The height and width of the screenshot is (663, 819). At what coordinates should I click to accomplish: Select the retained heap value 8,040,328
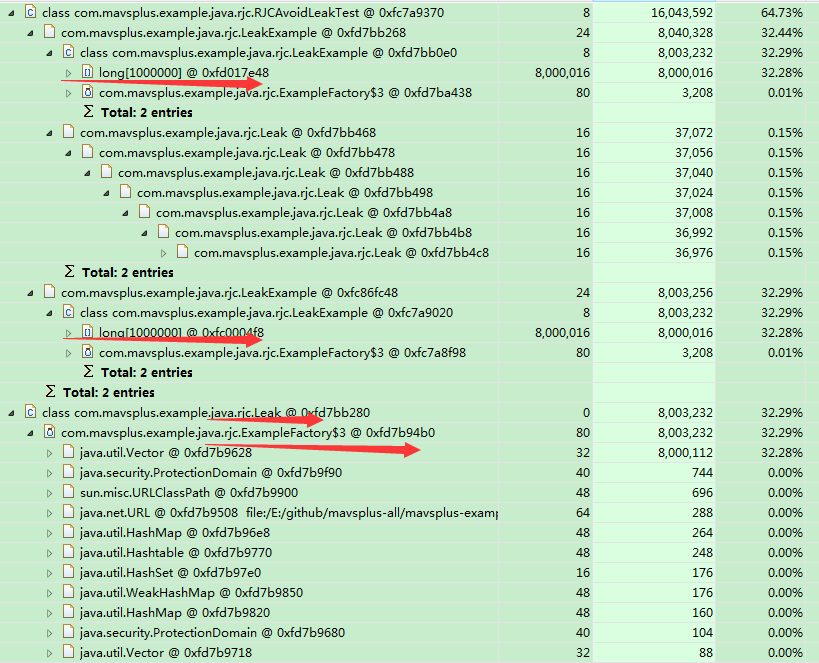point(685,32)
